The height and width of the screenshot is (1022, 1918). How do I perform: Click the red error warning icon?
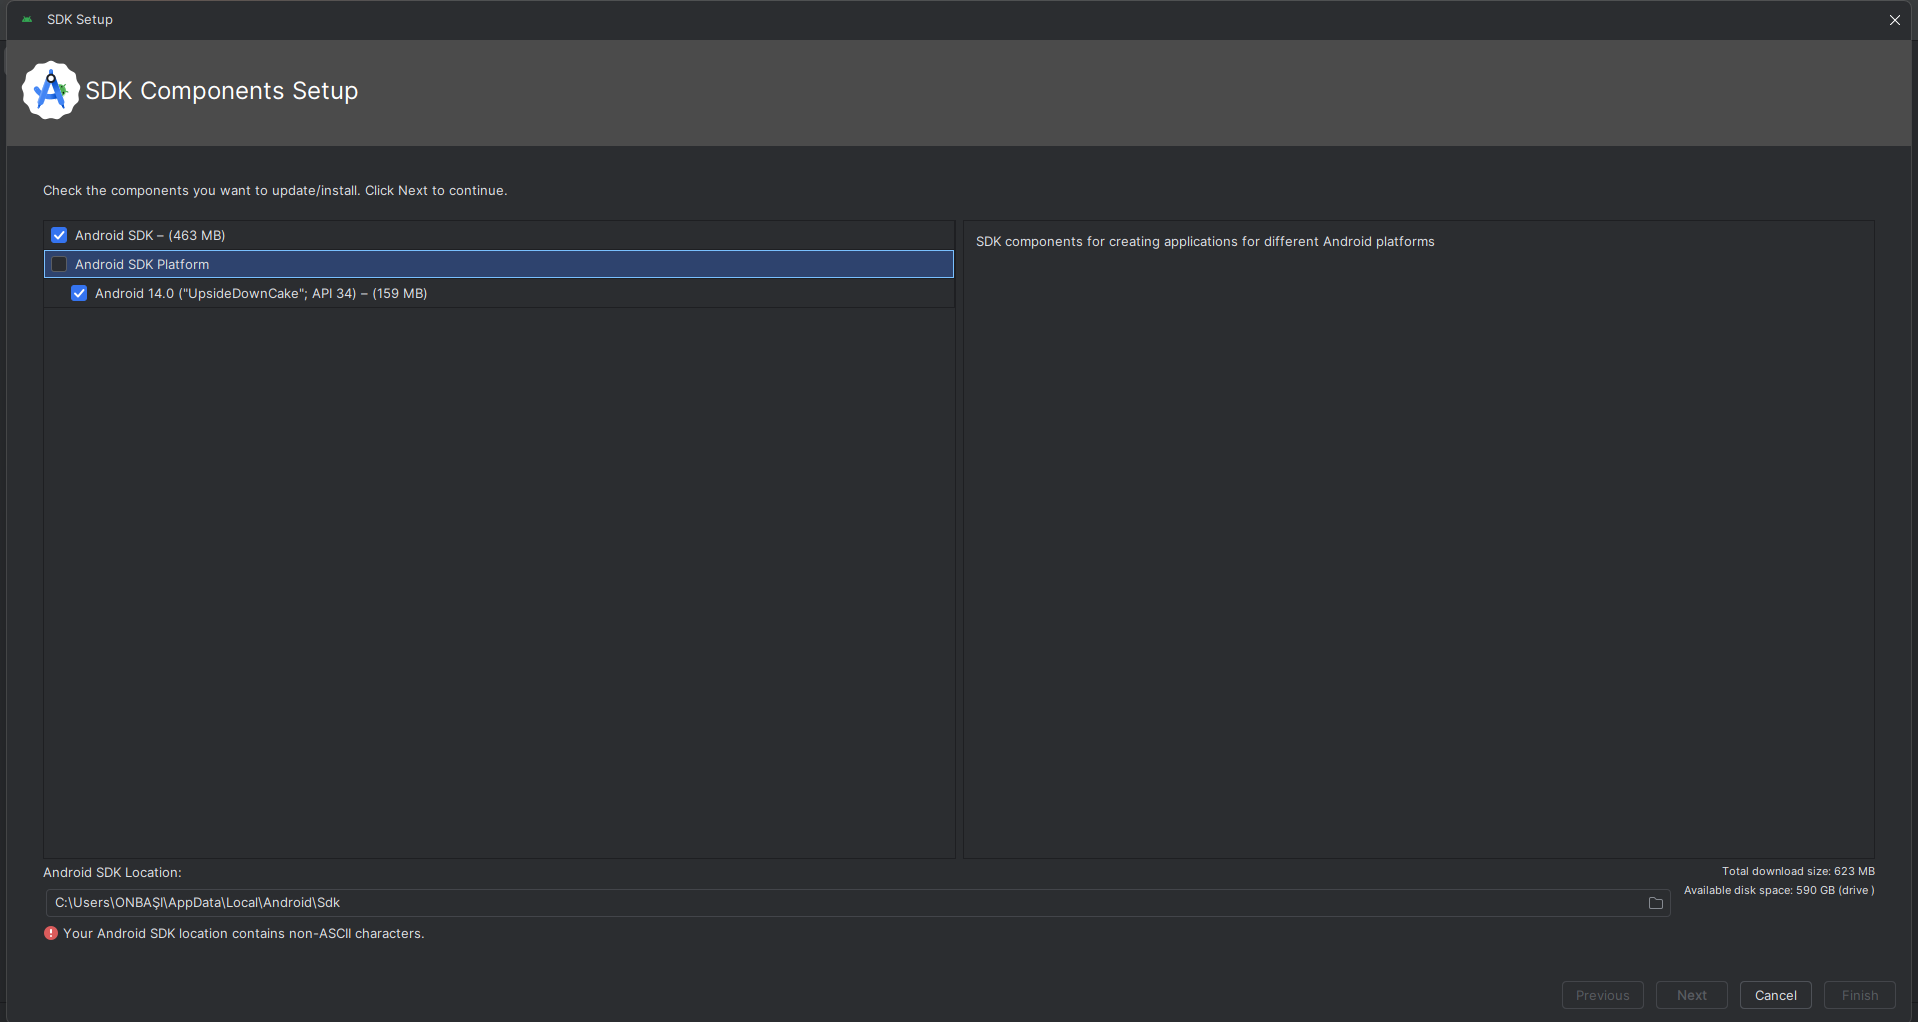coord(51,933)
